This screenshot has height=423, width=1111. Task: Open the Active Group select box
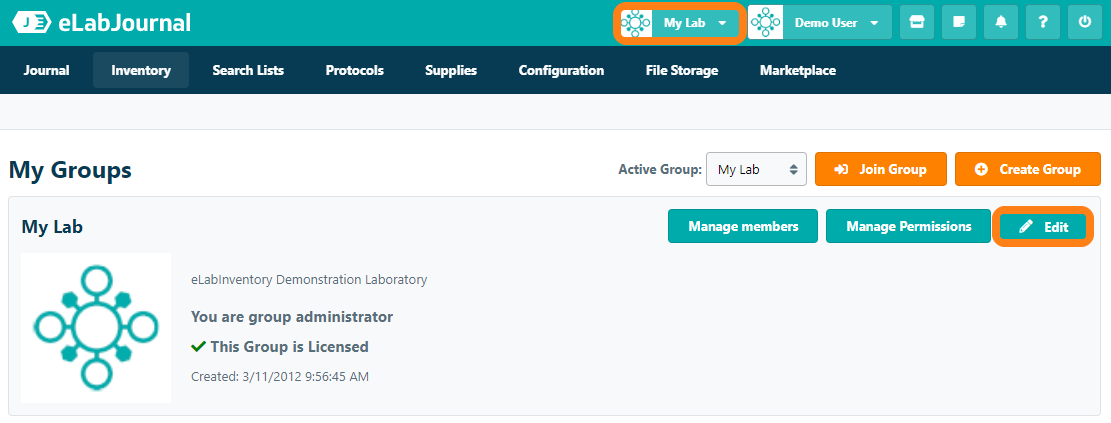coord(756,169)
